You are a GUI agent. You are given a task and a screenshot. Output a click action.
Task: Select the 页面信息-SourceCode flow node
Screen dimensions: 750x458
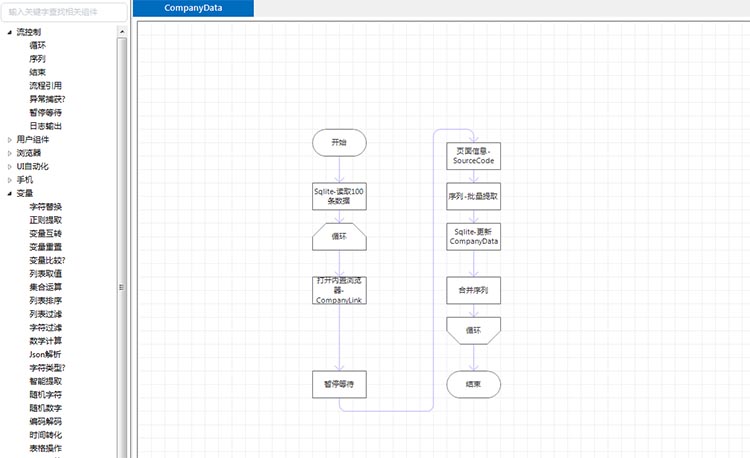tap(474, 156)
